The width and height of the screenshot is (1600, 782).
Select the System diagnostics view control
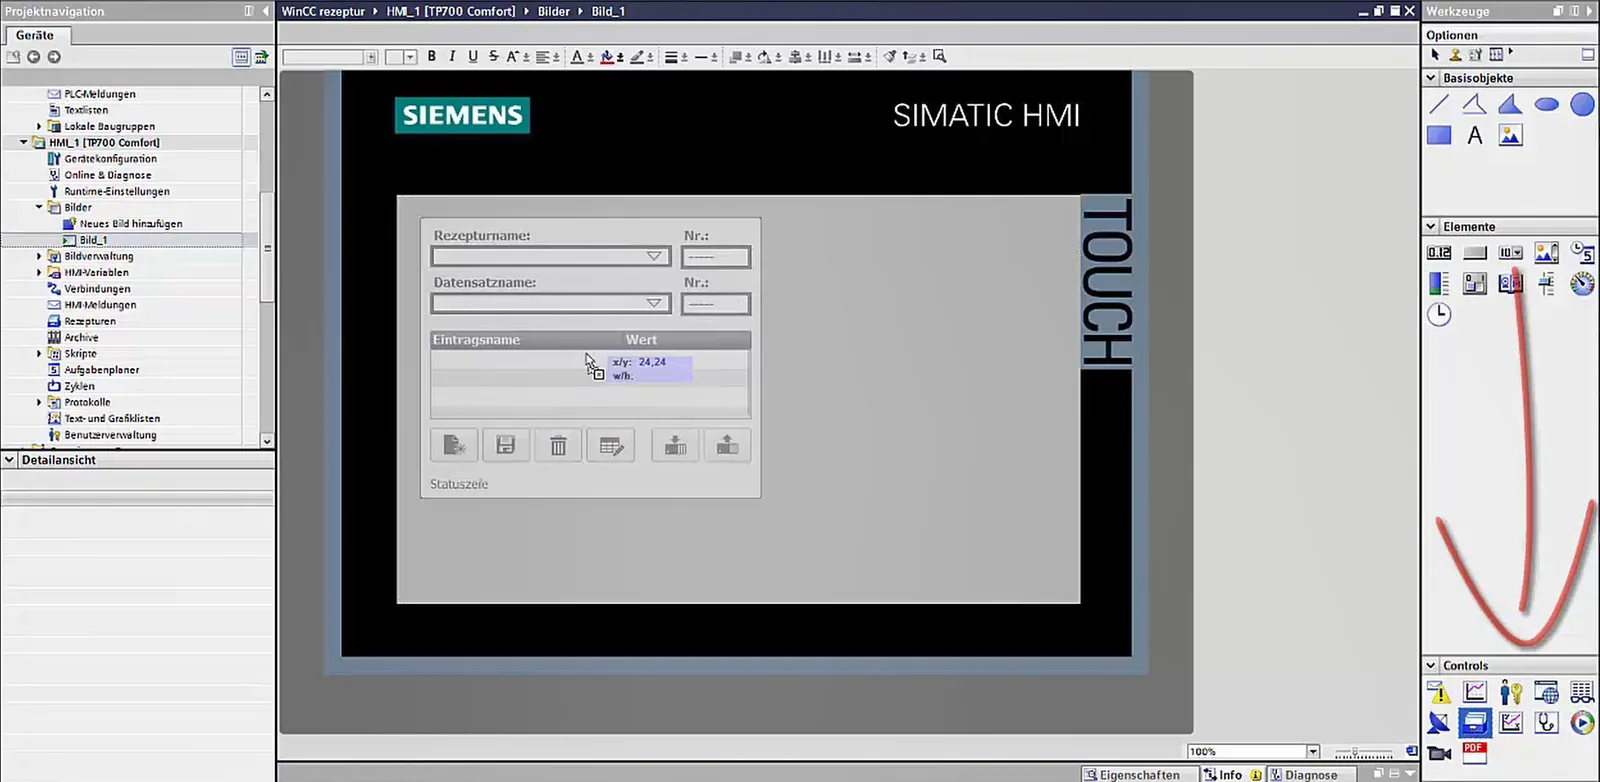[1546, 722]
